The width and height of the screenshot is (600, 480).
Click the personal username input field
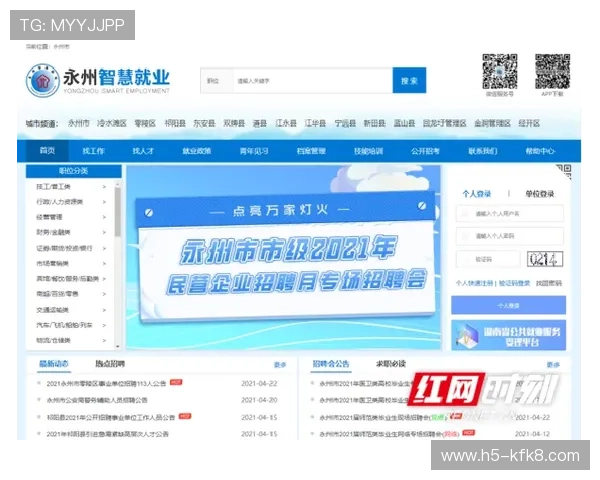click(510, 213)
